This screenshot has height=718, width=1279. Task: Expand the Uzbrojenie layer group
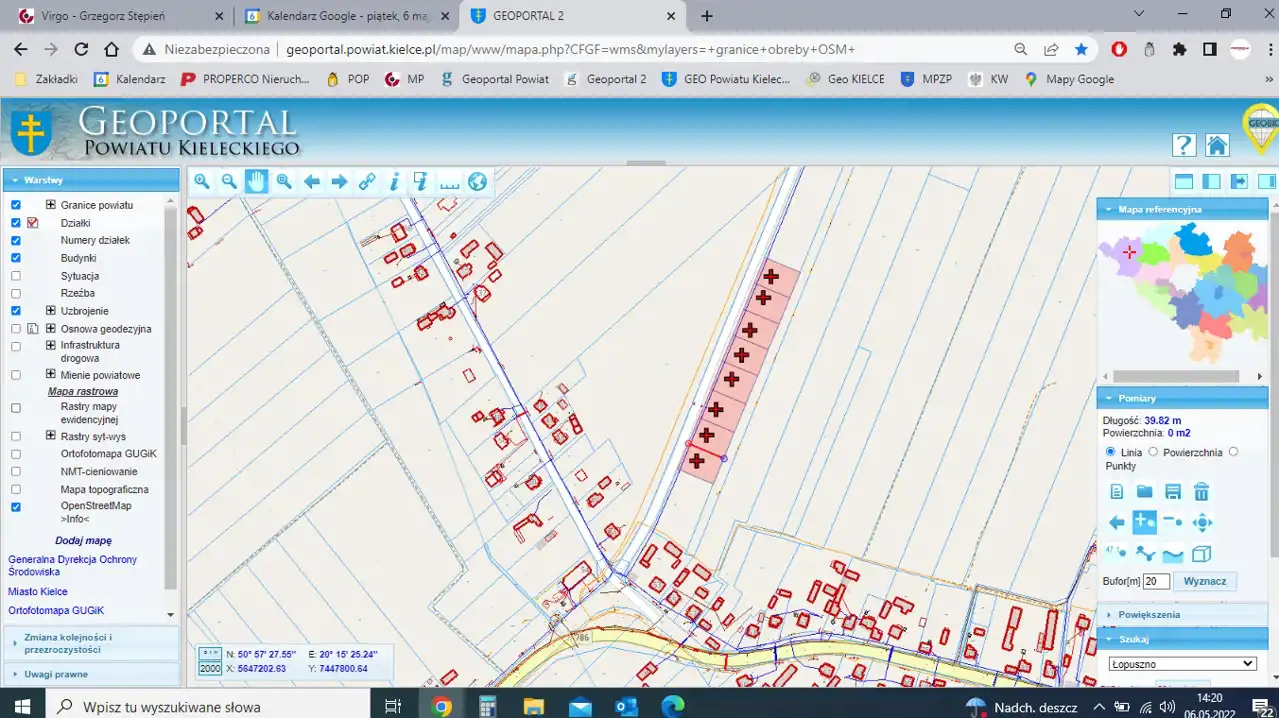tap(50, 311)
